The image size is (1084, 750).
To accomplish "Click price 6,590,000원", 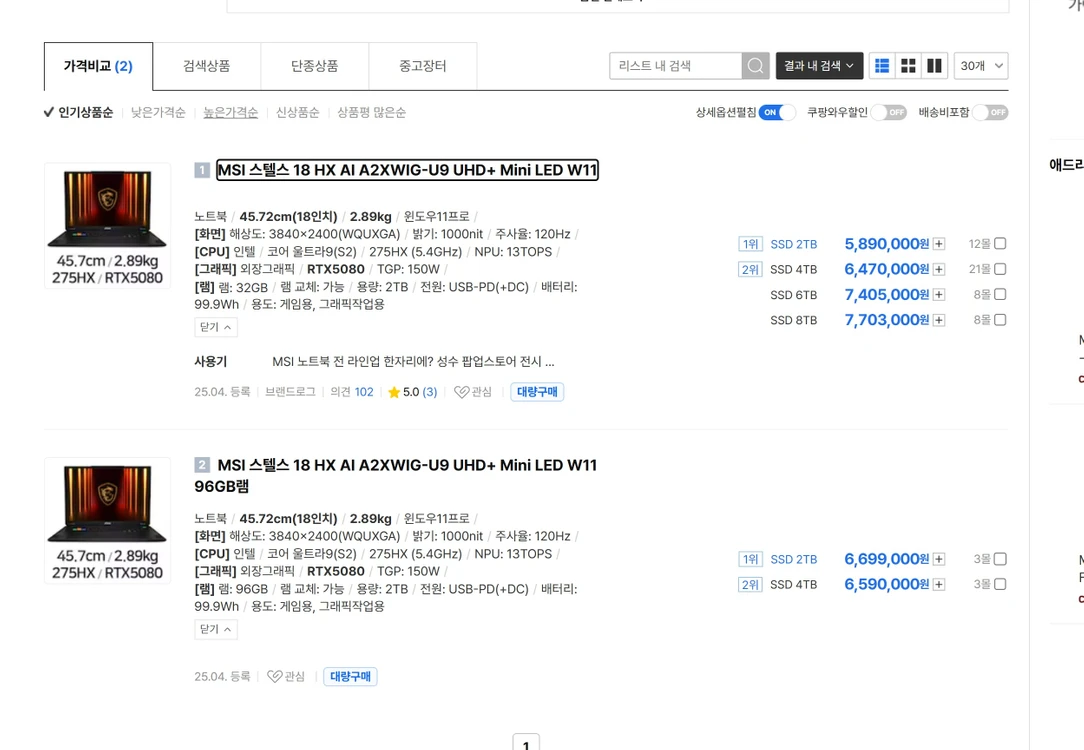I will 887,585.
